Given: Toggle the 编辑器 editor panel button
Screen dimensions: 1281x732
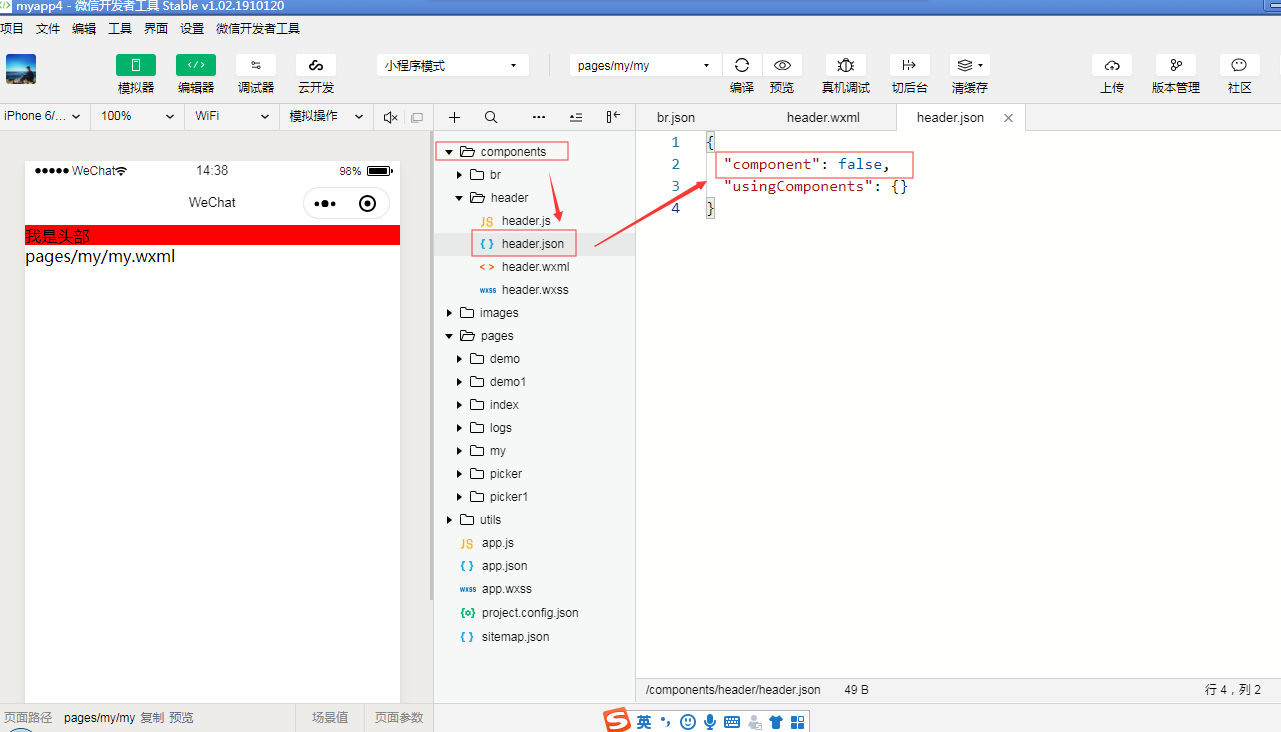Looking at the screenshot, I should coord(196,65).
